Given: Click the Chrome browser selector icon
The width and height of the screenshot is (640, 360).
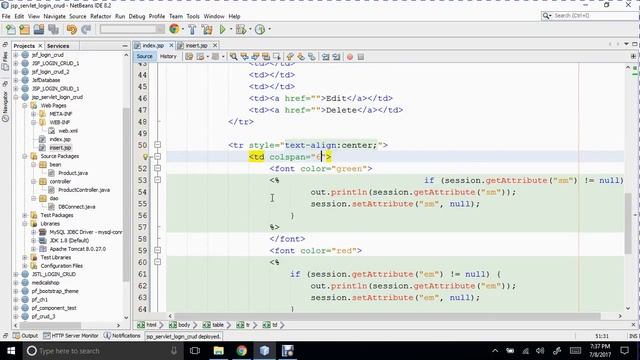Looking at the screenshot, I should click(x=174, y=29).
